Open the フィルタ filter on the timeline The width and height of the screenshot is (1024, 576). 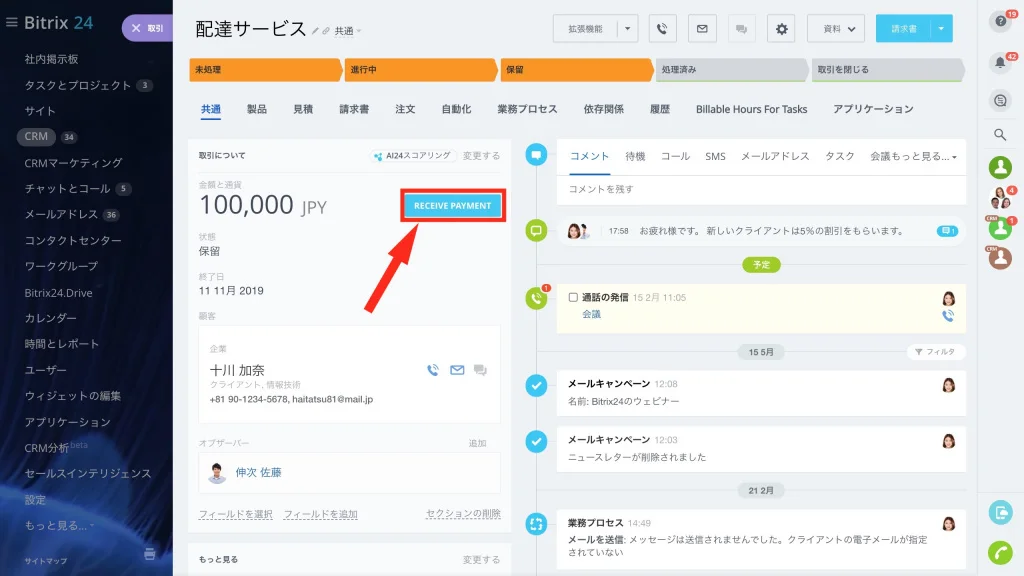935,352
